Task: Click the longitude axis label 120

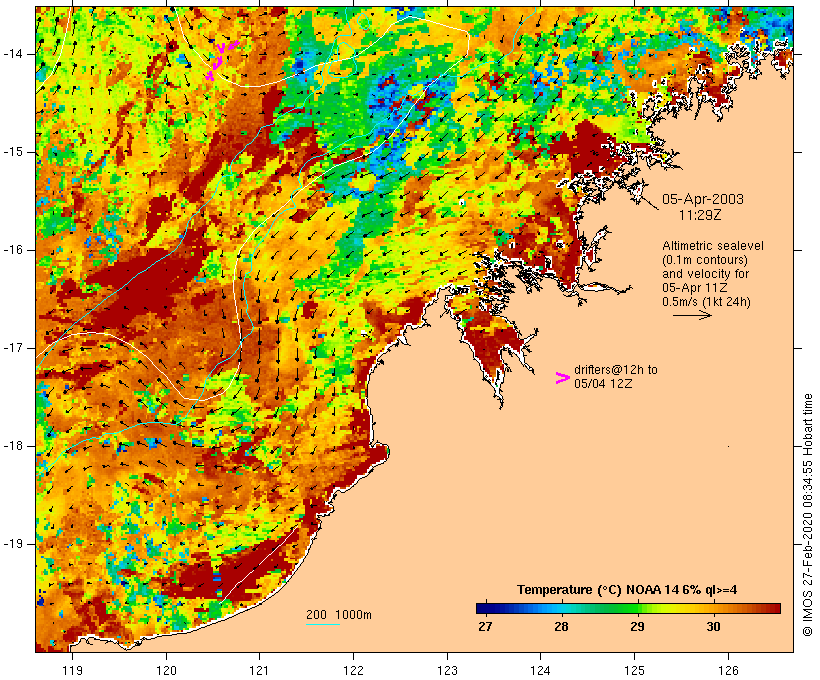Action: pos(166,670)
